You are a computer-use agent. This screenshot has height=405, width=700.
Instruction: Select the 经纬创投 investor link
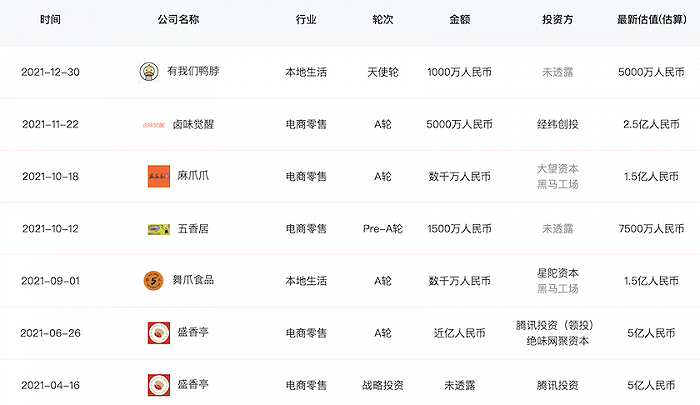click(558, 124)
